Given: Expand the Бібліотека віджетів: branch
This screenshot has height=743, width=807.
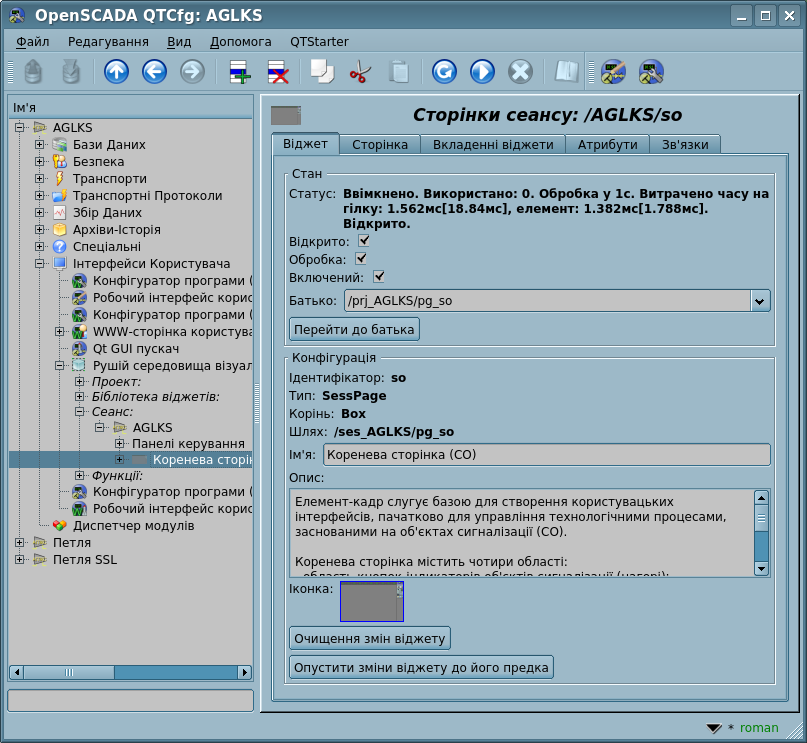Looking at the screenshot, I should [x=79, y=396].
